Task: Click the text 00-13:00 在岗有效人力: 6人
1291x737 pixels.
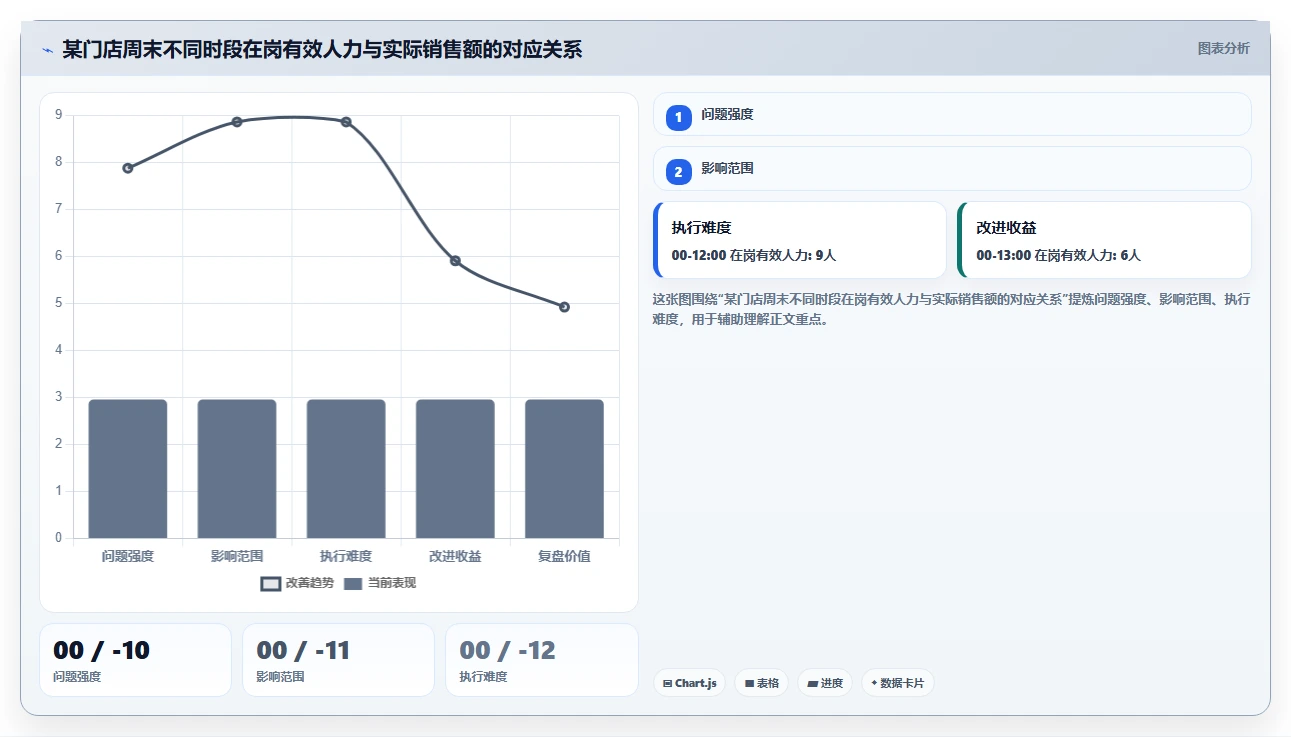Action: click(1058, 255)
